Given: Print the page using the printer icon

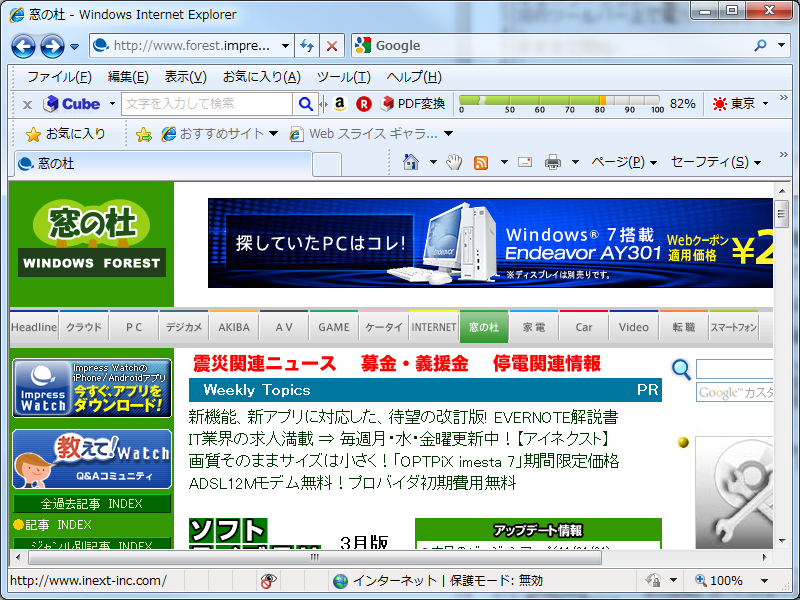Looking at the screenshot, I should 553,160.
